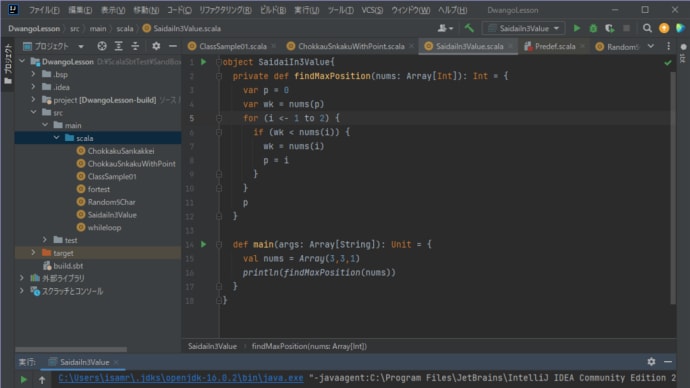This screenshot has width=690, height=388.
Task: Switch to ChokkauSnkakuWithPoint.scala tab
Action: coord(351,46)
